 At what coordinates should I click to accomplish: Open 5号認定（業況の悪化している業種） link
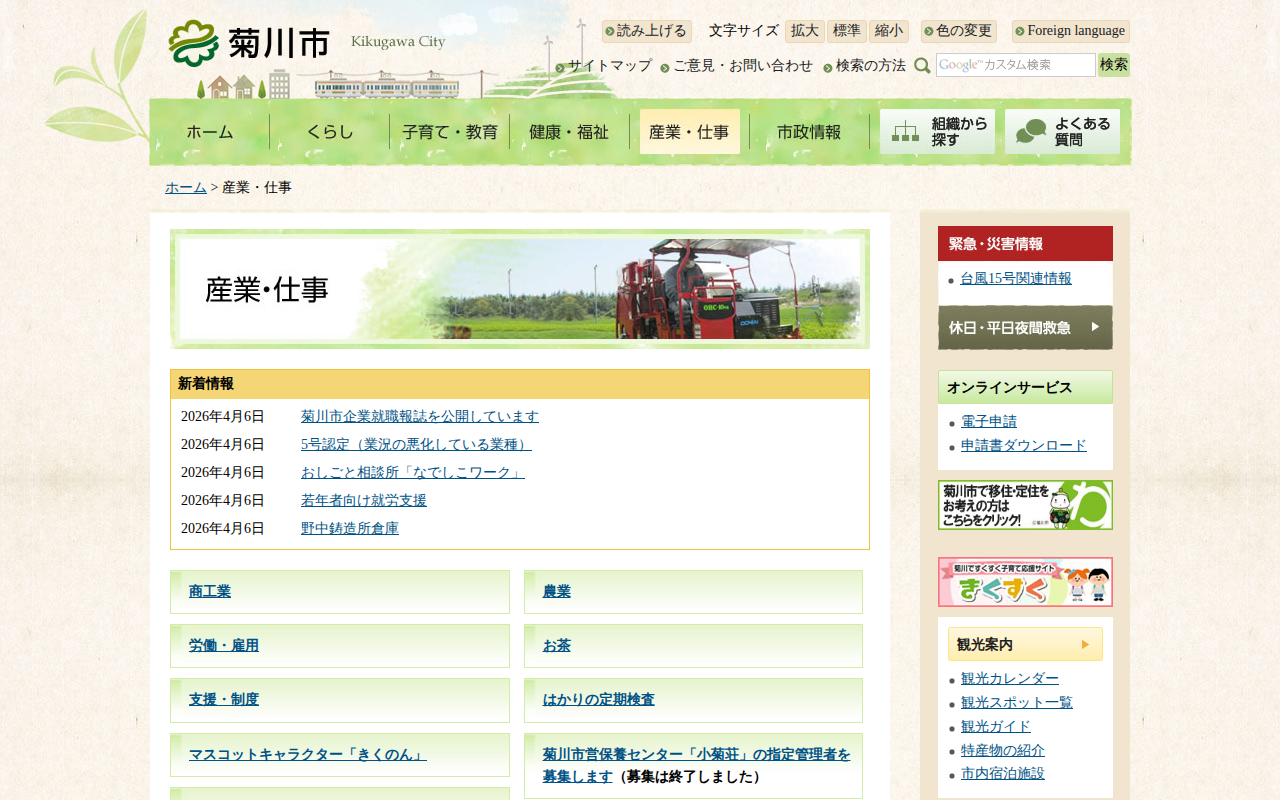pos(416,445)
